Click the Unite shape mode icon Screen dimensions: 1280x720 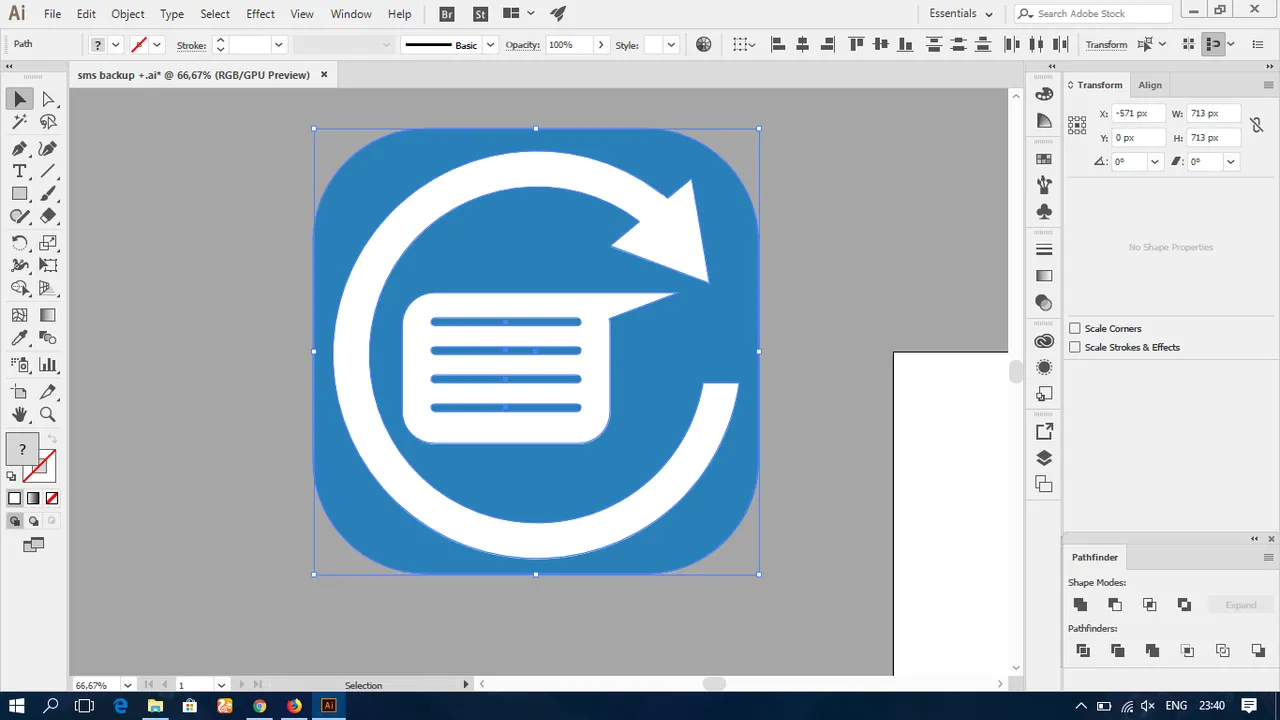coord(1080,605)
